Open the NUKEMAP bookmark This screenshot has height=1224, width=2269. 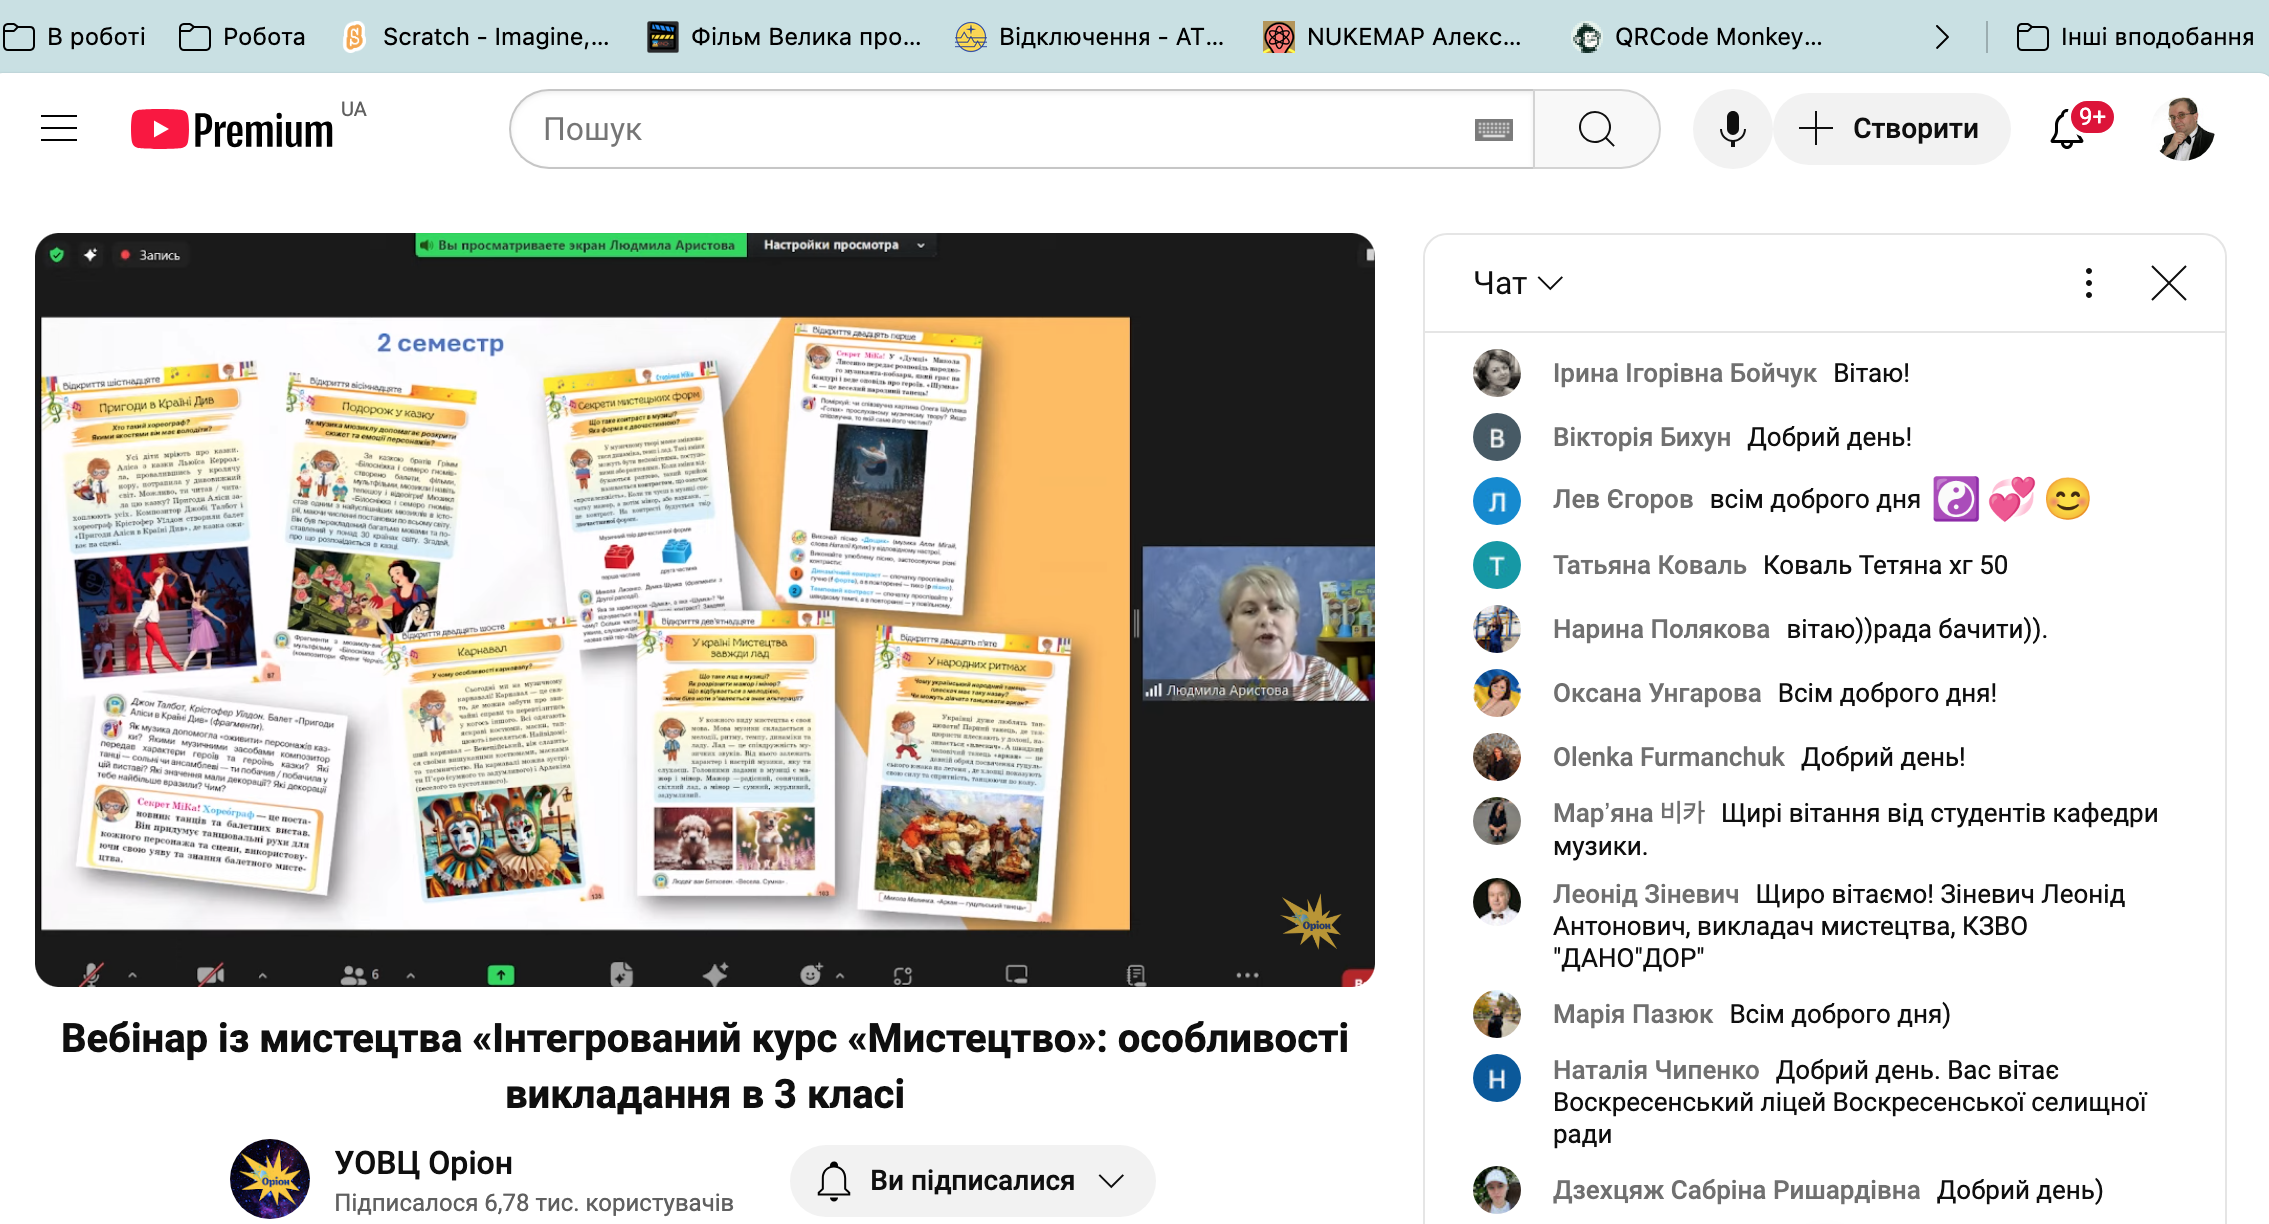pos(1392,37)
